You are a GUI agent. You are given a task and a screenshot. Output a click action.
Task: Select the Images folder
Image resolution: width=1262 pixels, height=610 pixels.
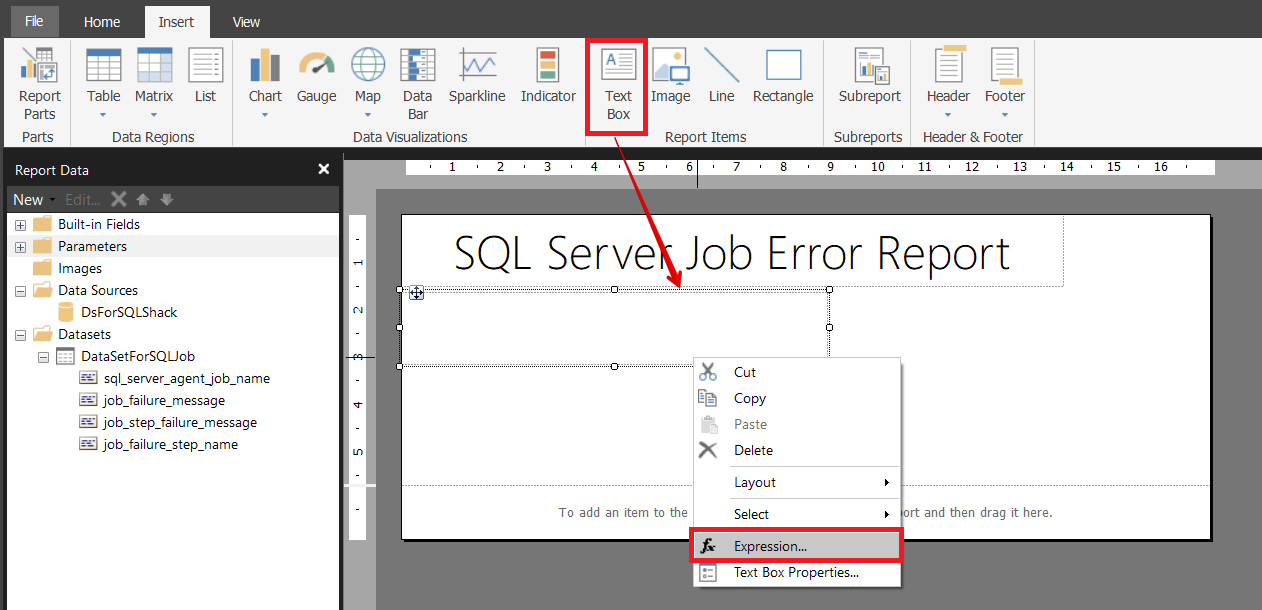click(79, 269)
